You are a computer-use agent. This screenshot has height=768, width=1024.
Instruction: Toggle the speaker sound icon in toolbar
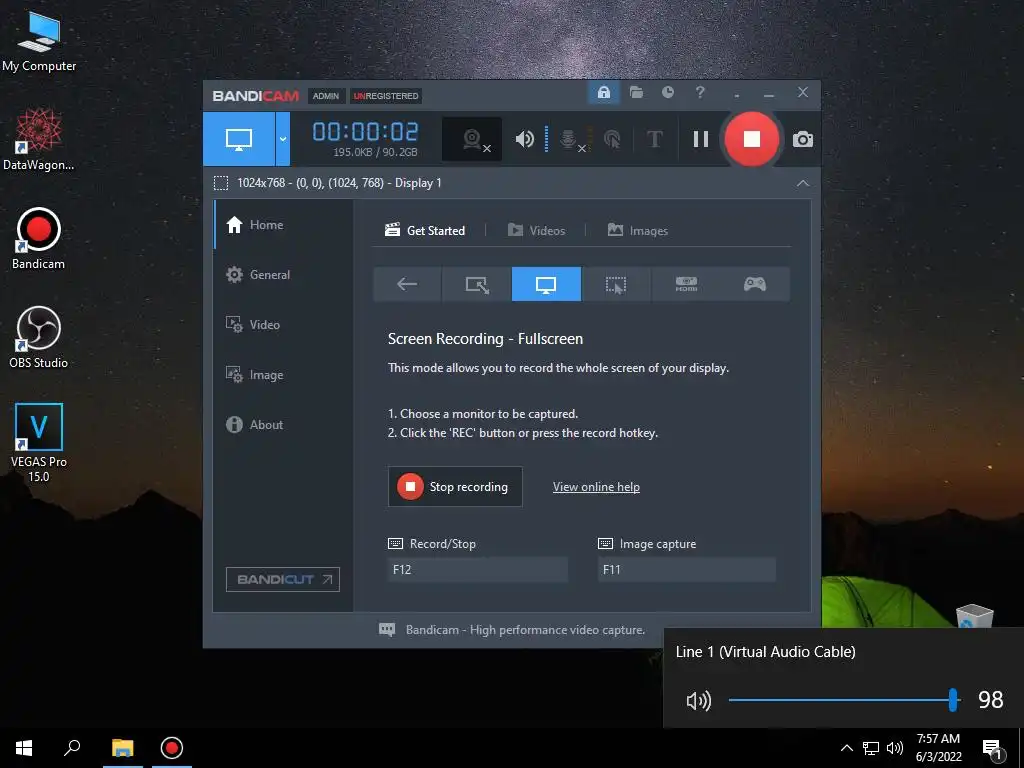coord(524,139)
